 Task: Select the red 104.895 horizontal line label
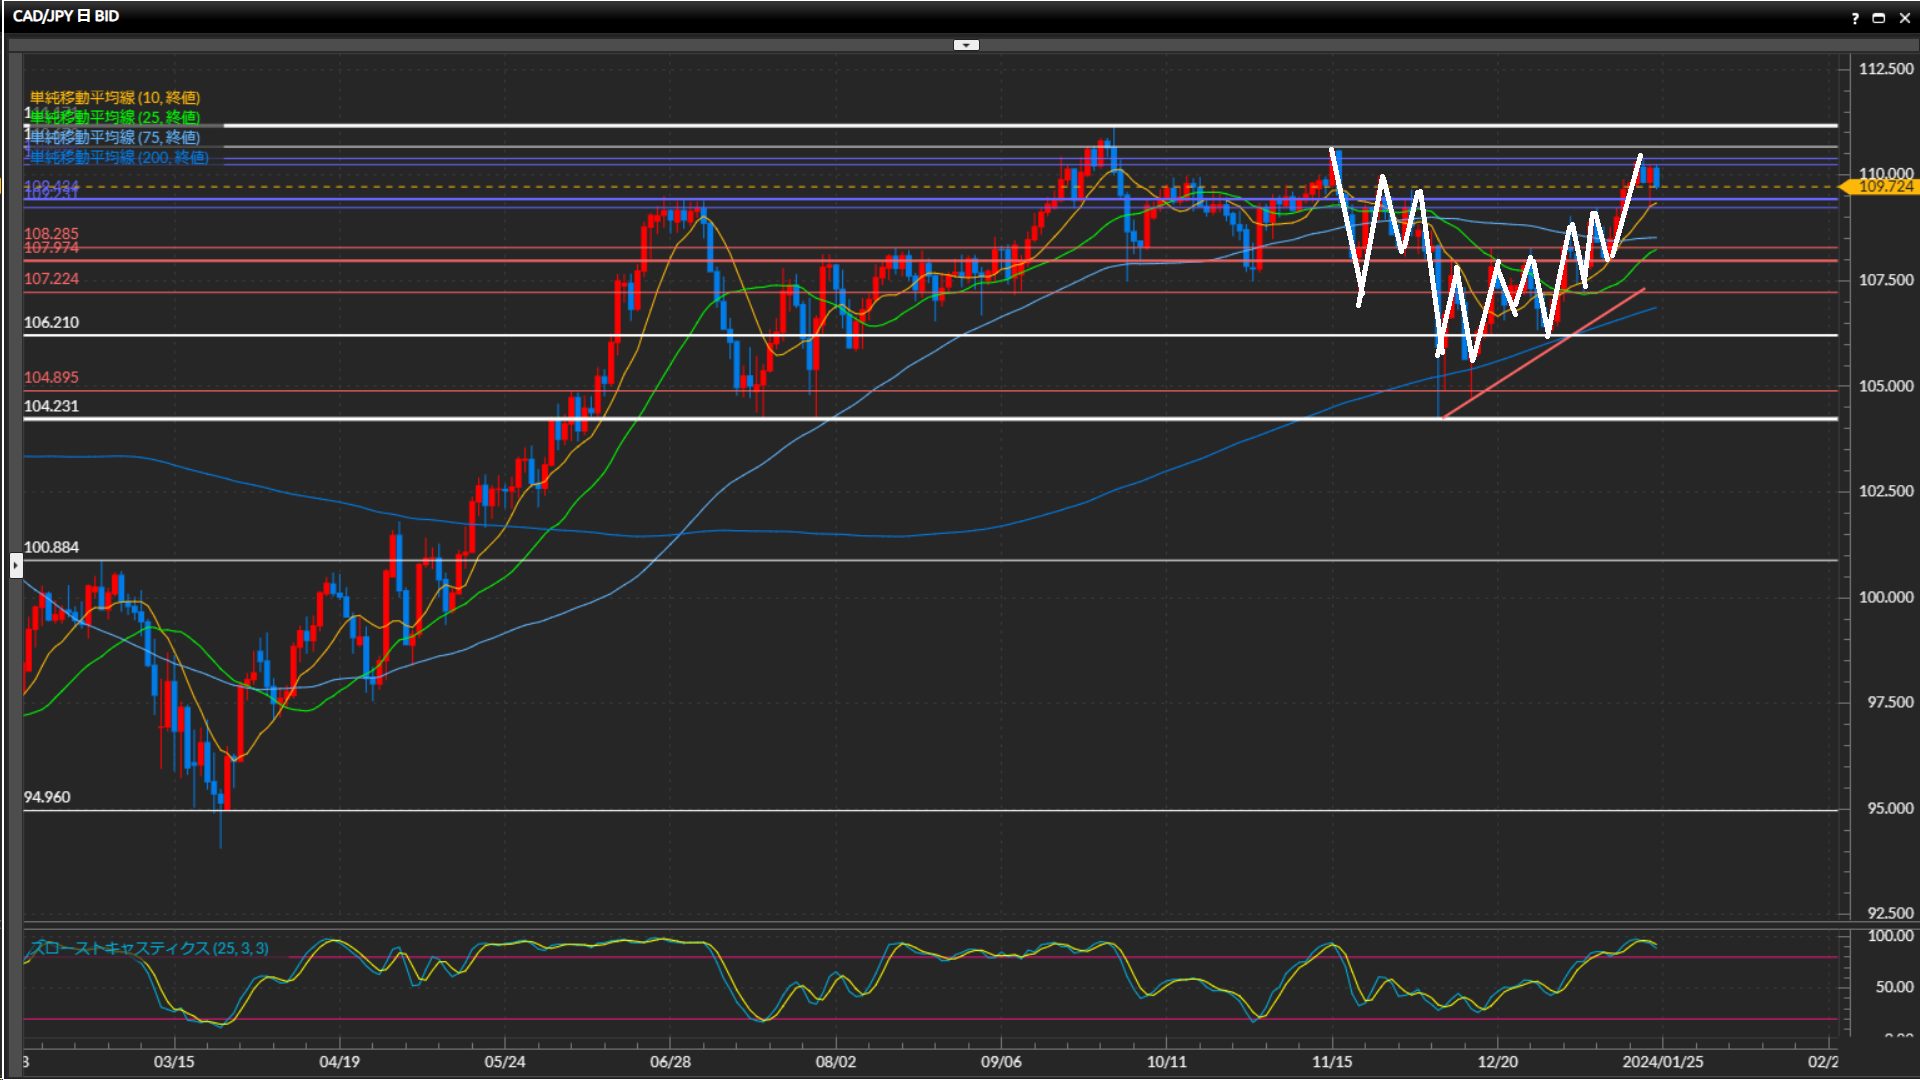(51, 377)
